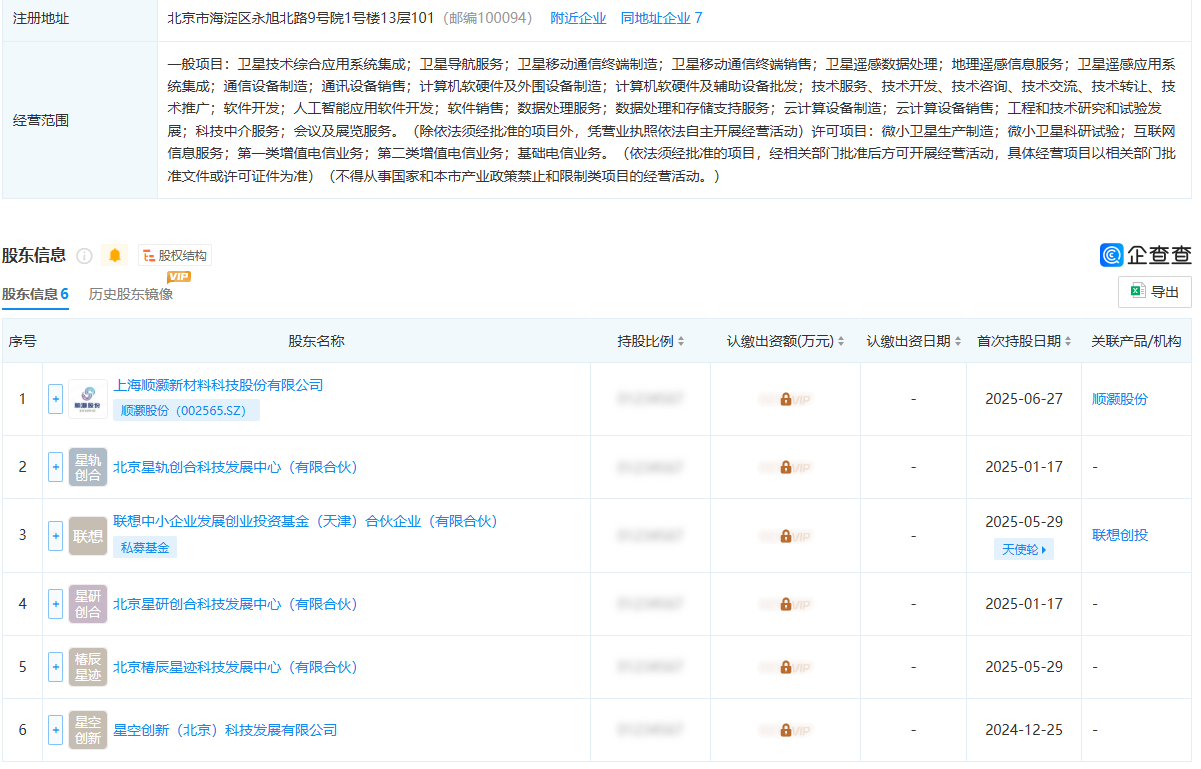Expand row for 北京星研创合科技发展中心
The height and width of the screenshot is (769, 1201).
pos(55,604)
